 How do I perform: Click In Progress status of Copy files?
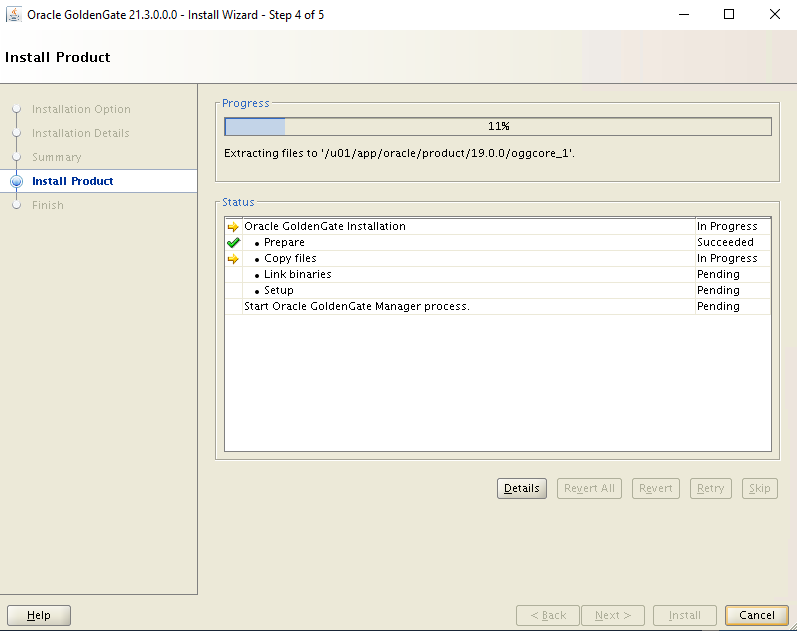(727, 258)
